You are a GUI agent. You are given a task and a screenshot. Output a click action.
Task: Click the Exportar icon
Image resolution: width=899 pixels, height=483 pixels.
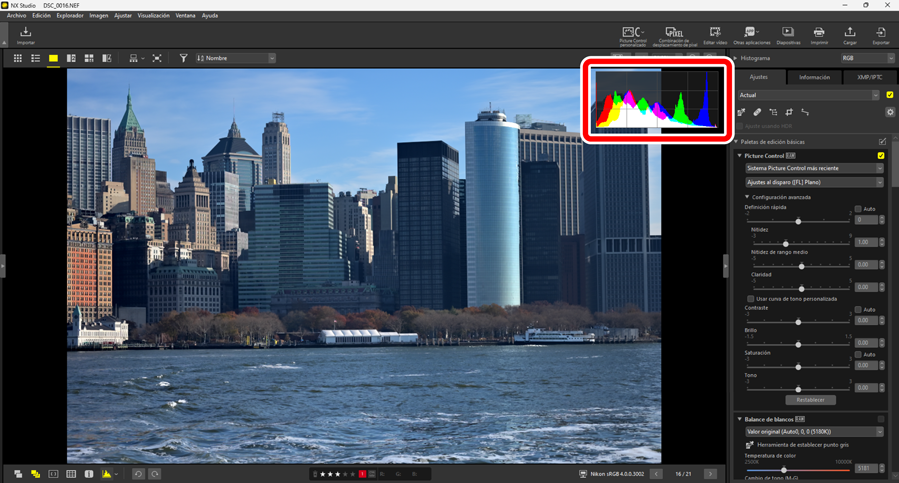pos(880,35)
